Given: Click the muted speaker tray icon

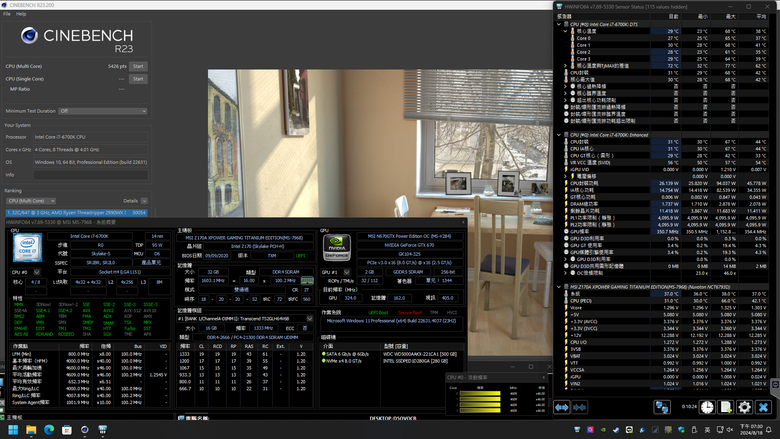Looking at the screenshot, I should [x=730, y=430].
